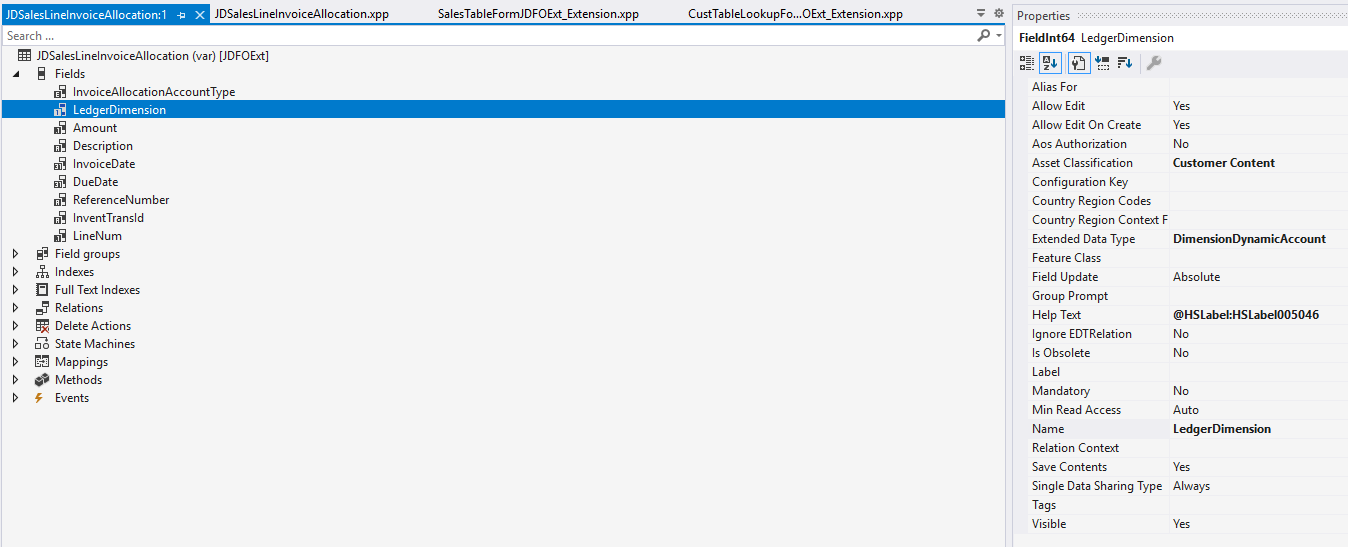Viewport: 1348px width, 547px height.
Task: Close the JDSalesLineInvoiceAllocation:1 designer tab
Action: click(x=199, y=15)
